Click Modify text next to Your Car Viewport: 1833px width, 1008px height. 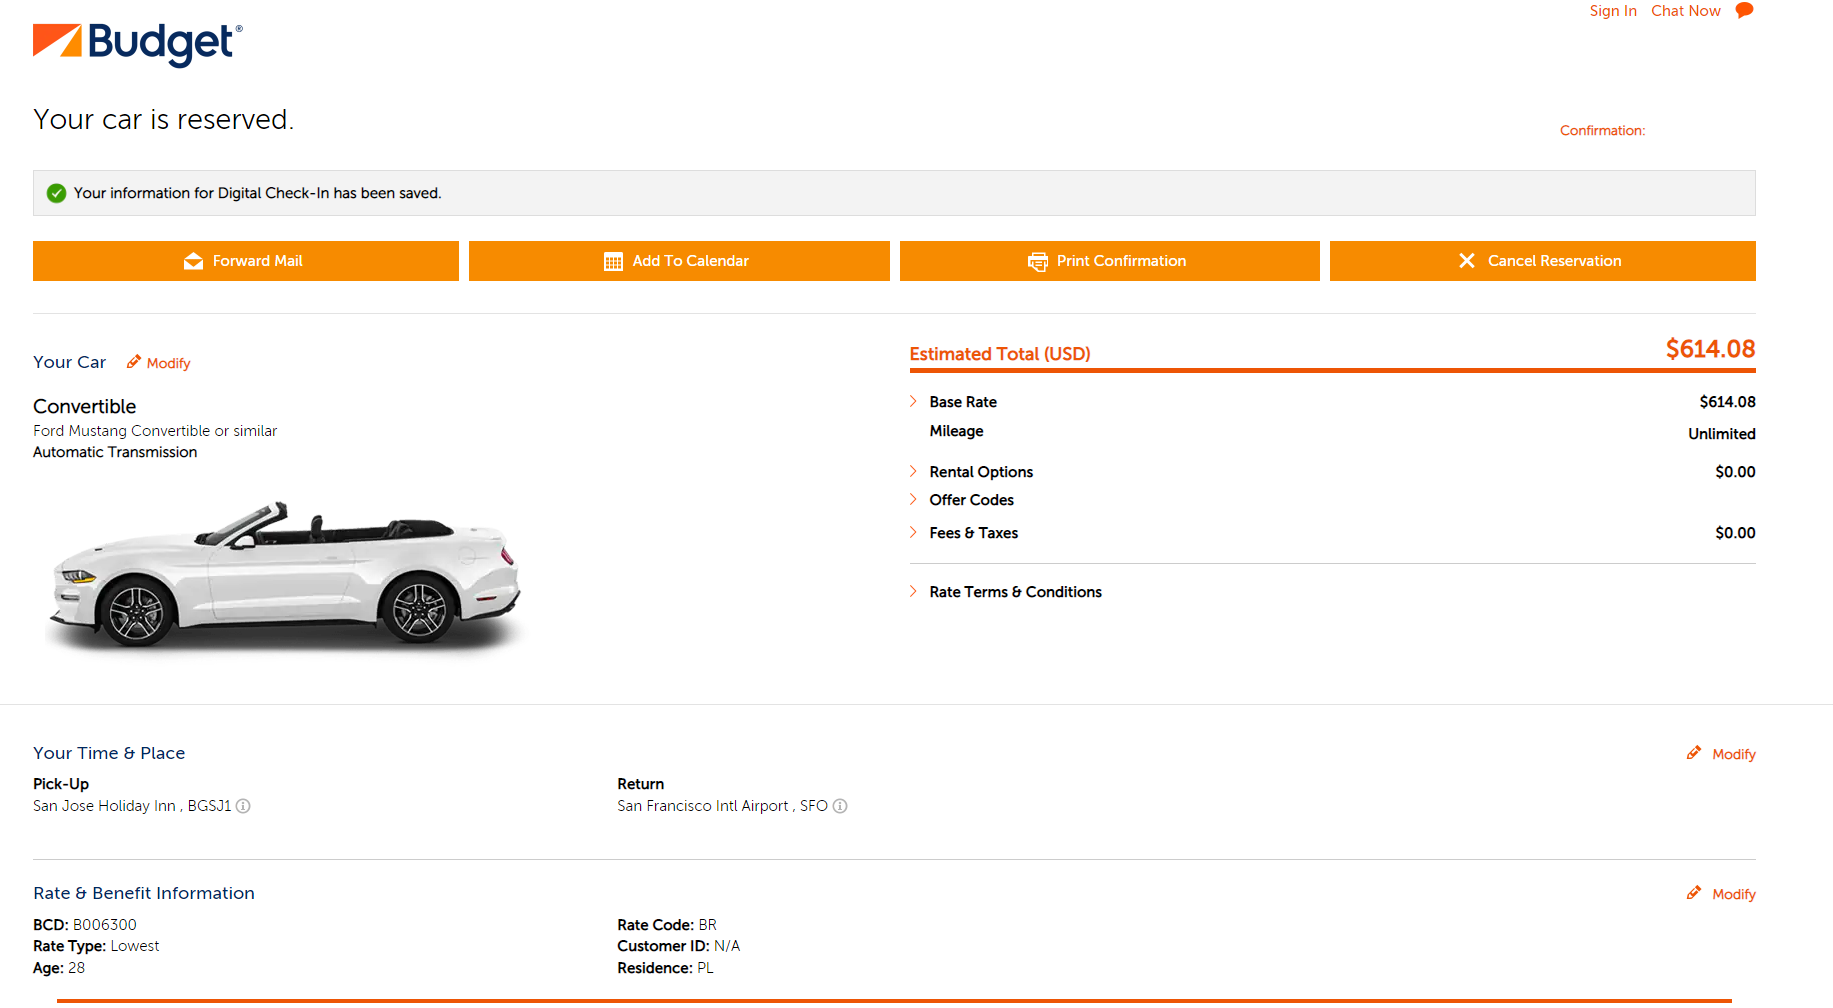point(168,363)
